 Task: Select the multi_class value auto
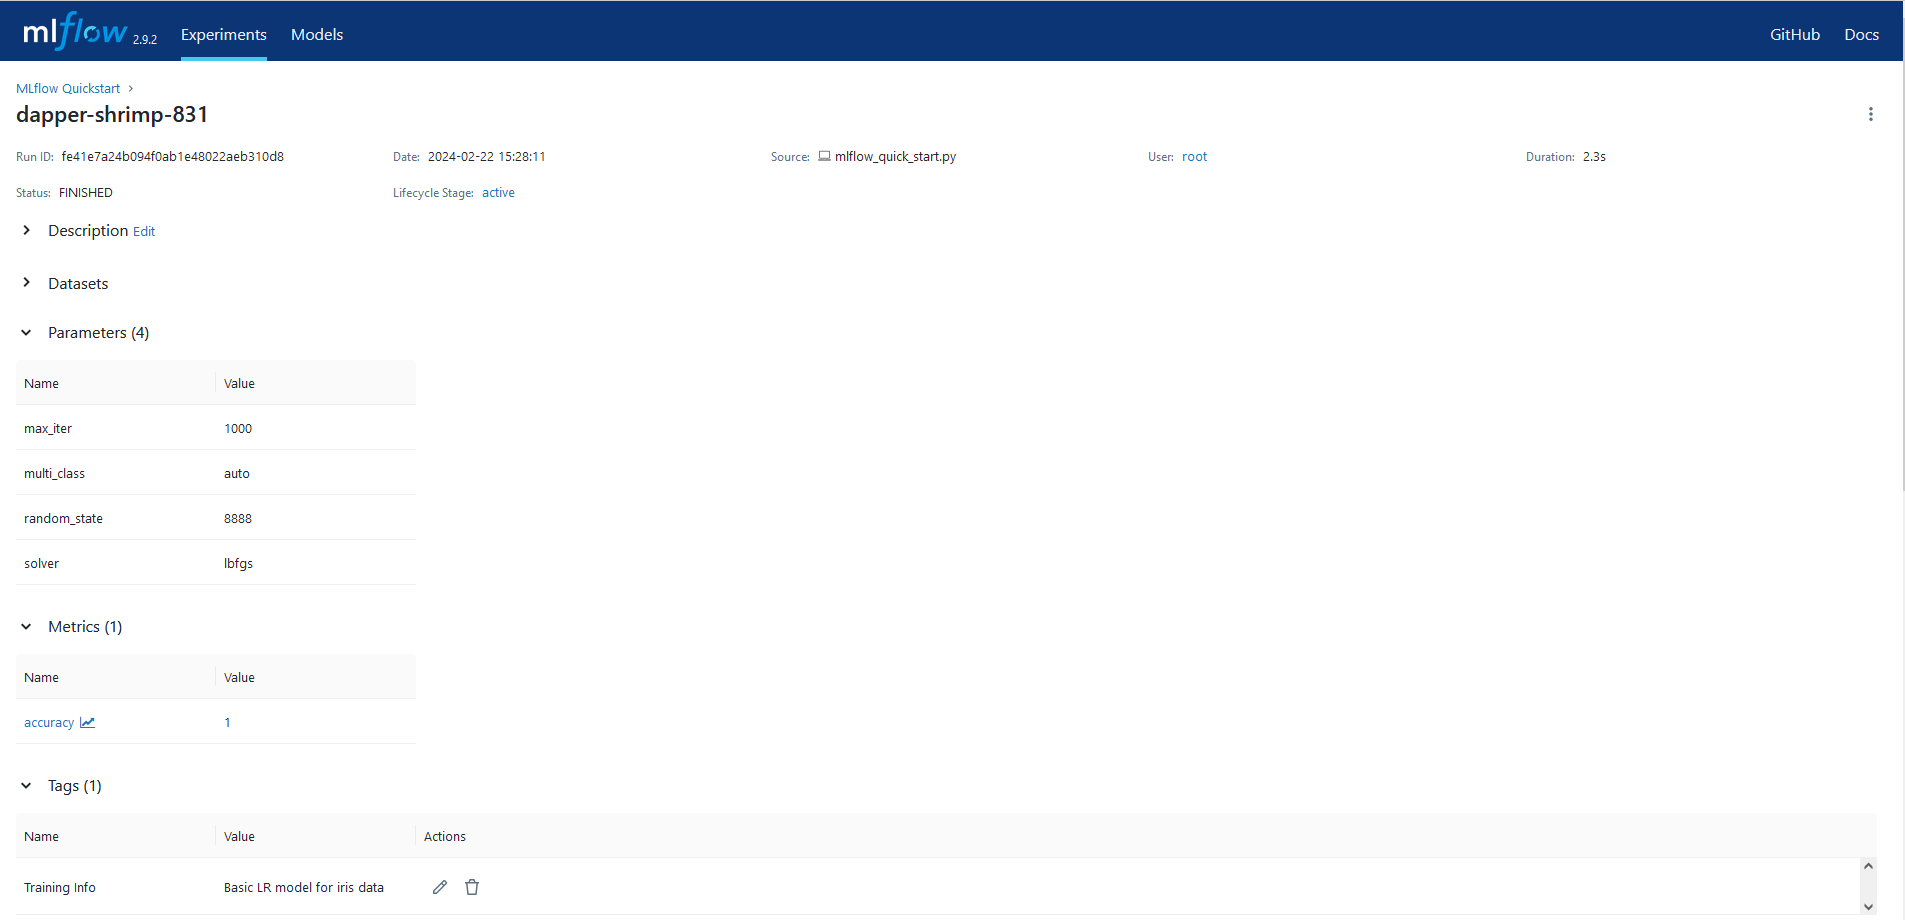[237, 473]
